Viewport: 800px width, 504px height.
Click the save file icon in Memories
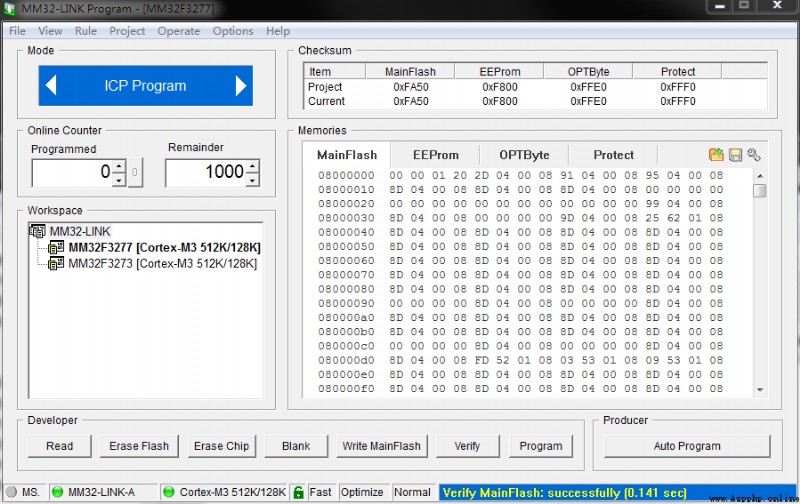pos(735,155)
